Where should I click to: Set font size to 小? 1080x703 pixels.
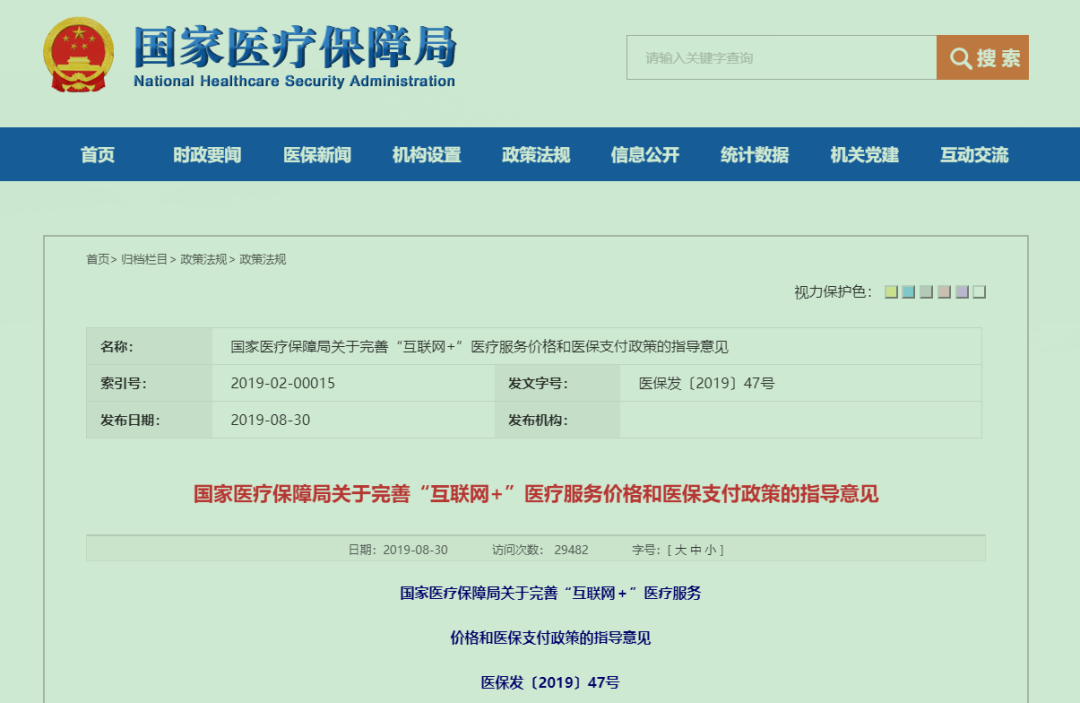coord(710,550)
